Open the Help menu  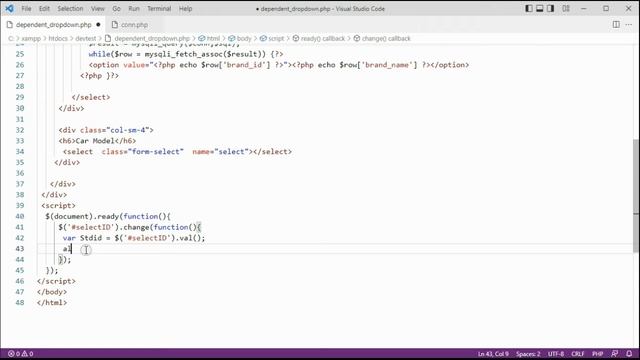point(185,9)
